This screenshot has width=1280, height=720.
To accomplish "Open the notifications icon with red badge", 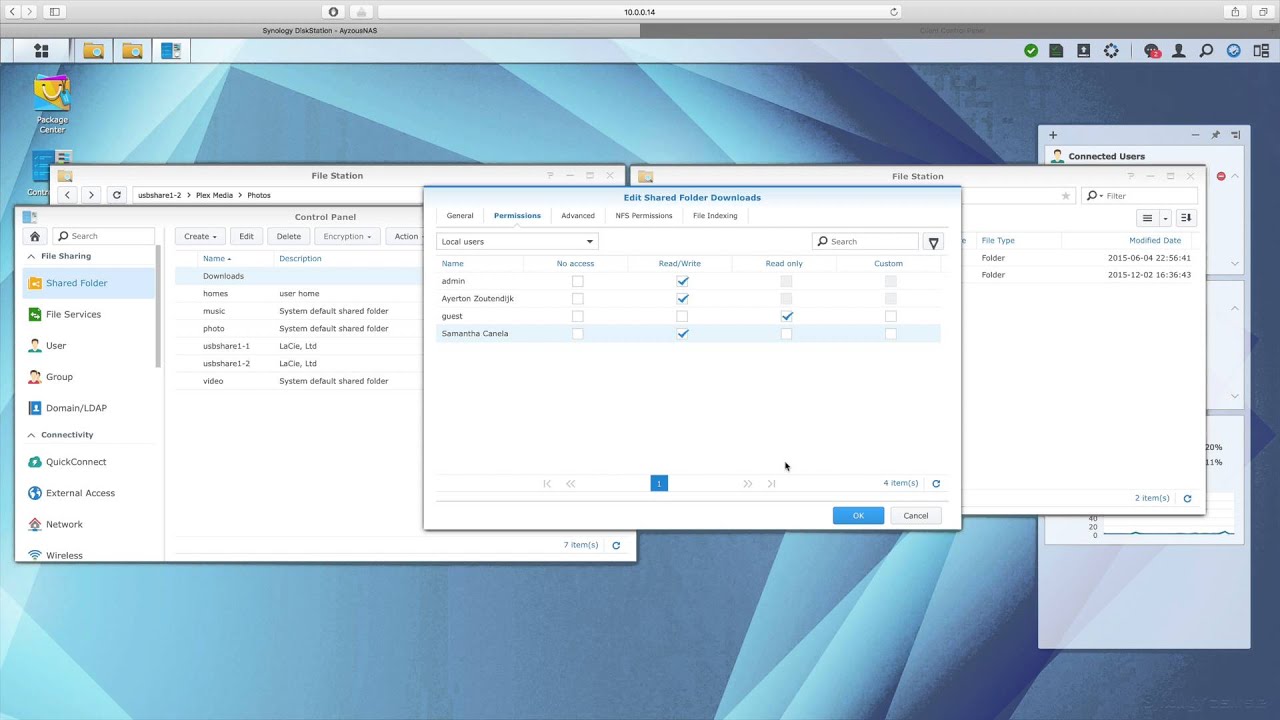I will (x=1152, y=51).
